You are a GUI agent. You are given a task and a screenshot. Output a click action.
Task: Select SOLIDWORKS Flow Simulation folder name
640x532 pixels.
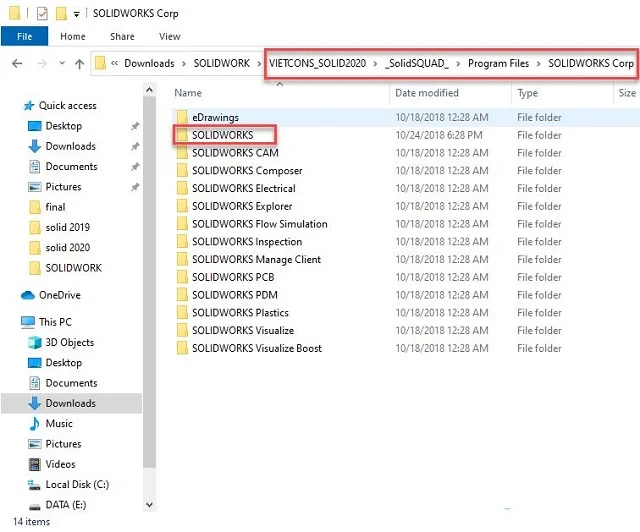pyautogui.click(x=260, y=224)
